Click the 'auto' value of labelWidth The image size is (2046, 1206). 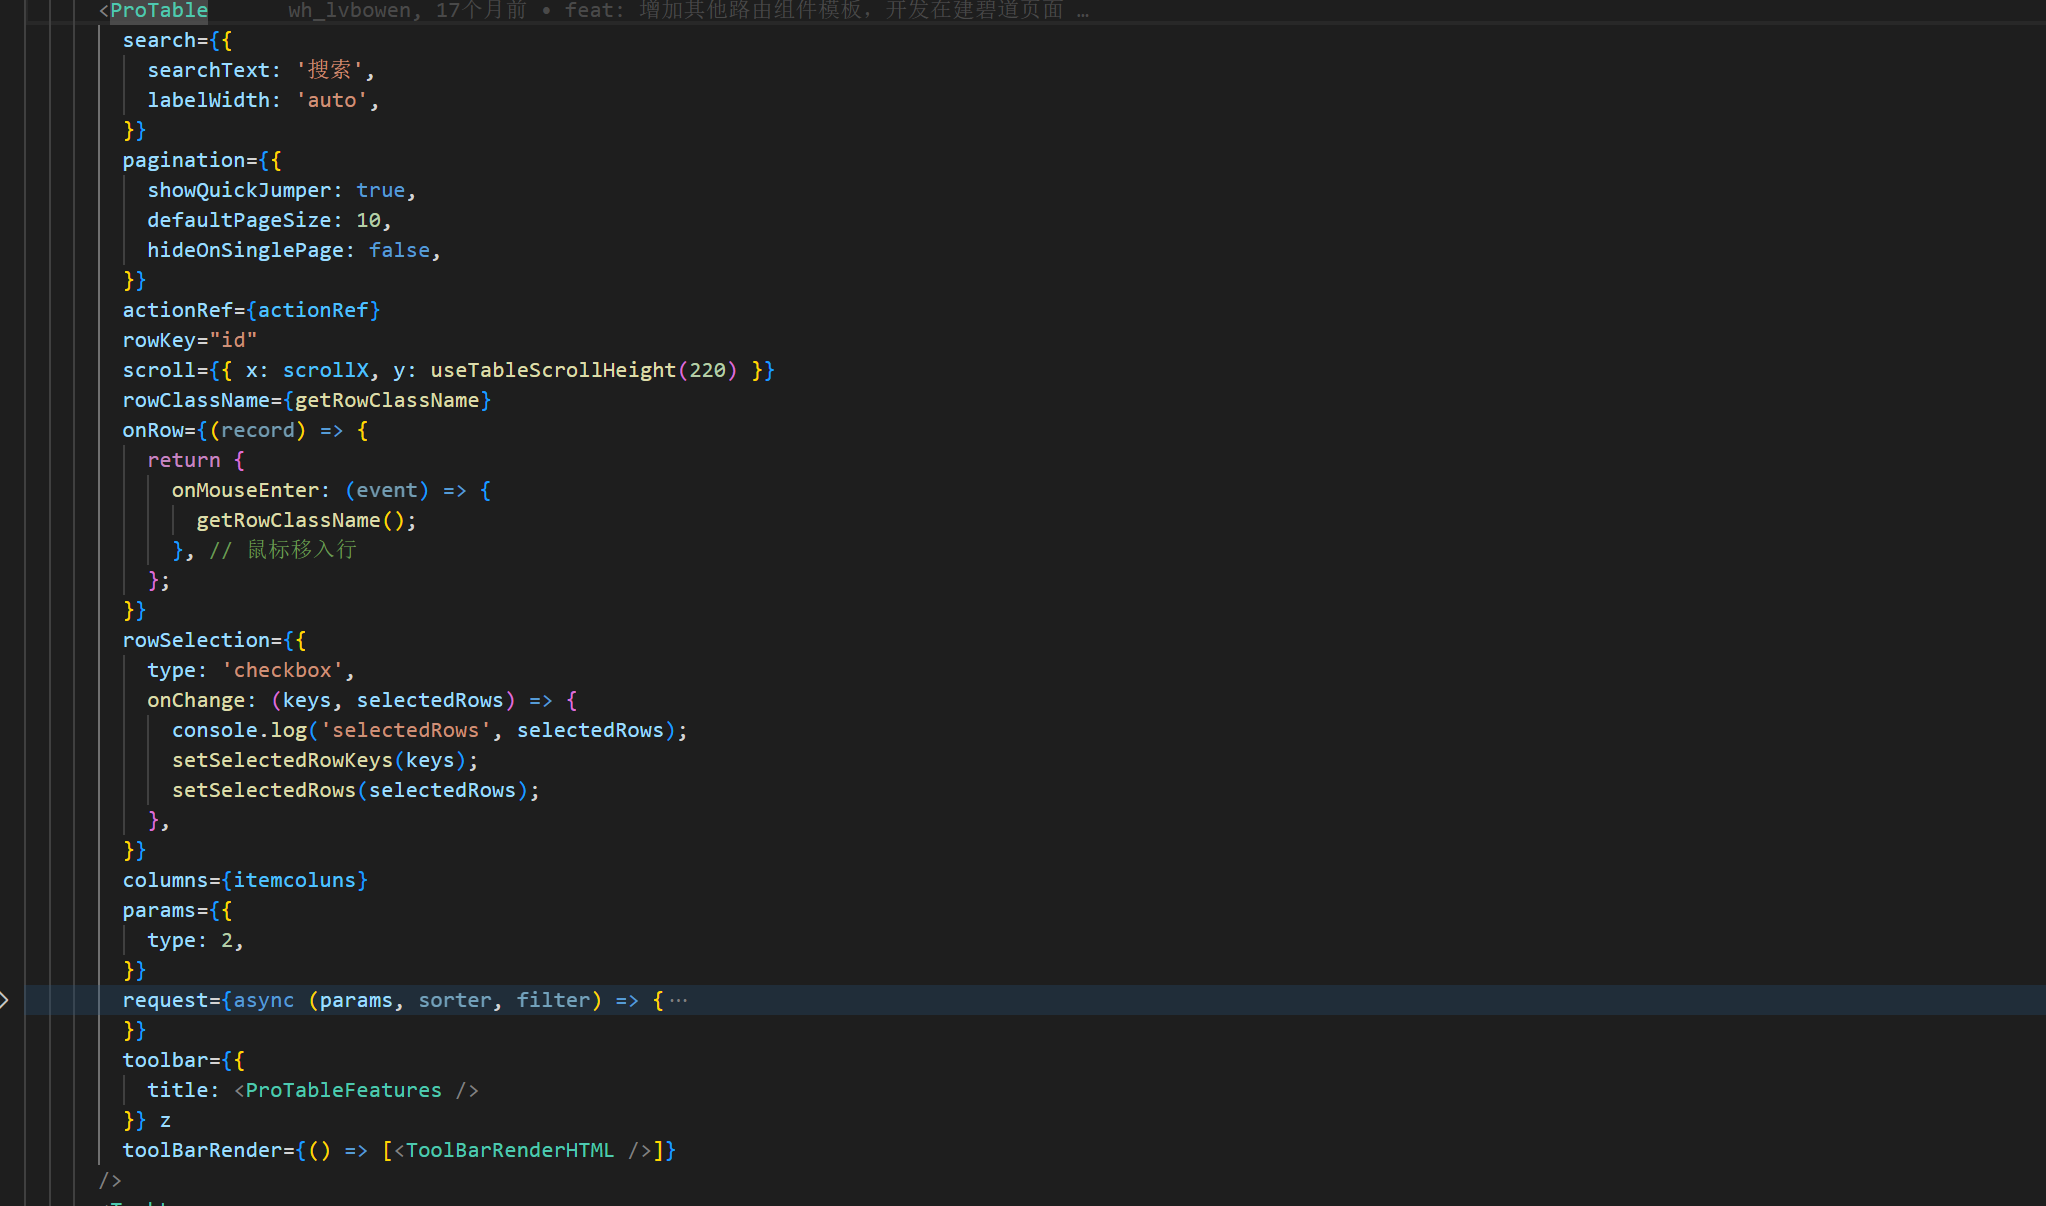click(x=331, y=99)
